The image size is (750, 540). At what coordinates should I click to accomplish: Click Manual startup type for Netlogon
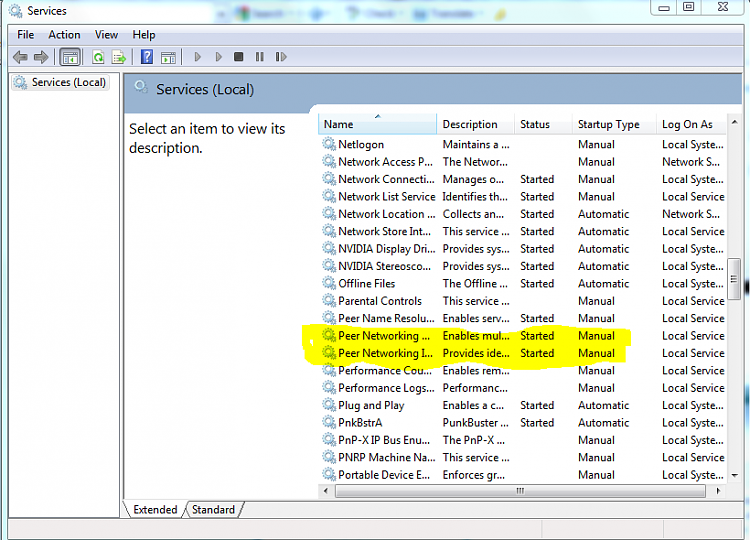596,144
